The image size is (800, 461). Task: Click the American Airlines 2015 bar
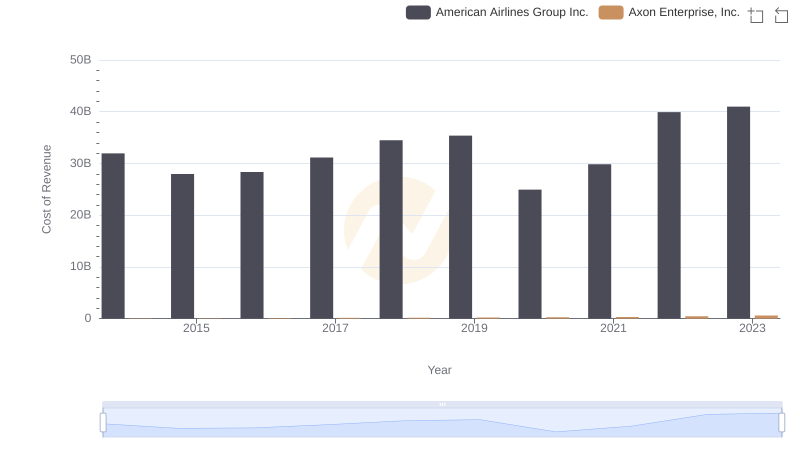click(x=183, y=246)
